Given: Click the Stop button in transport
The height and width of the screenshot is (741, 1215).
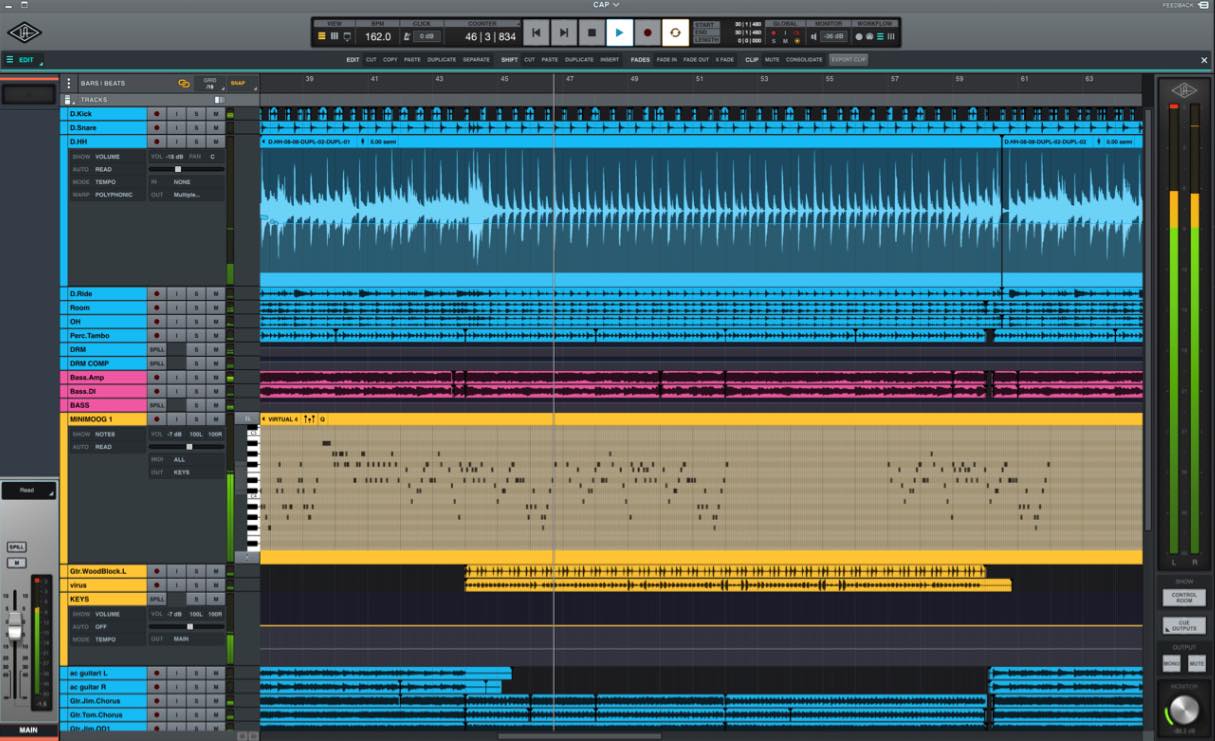Looking at the screenshot, I should pos(591,33).
